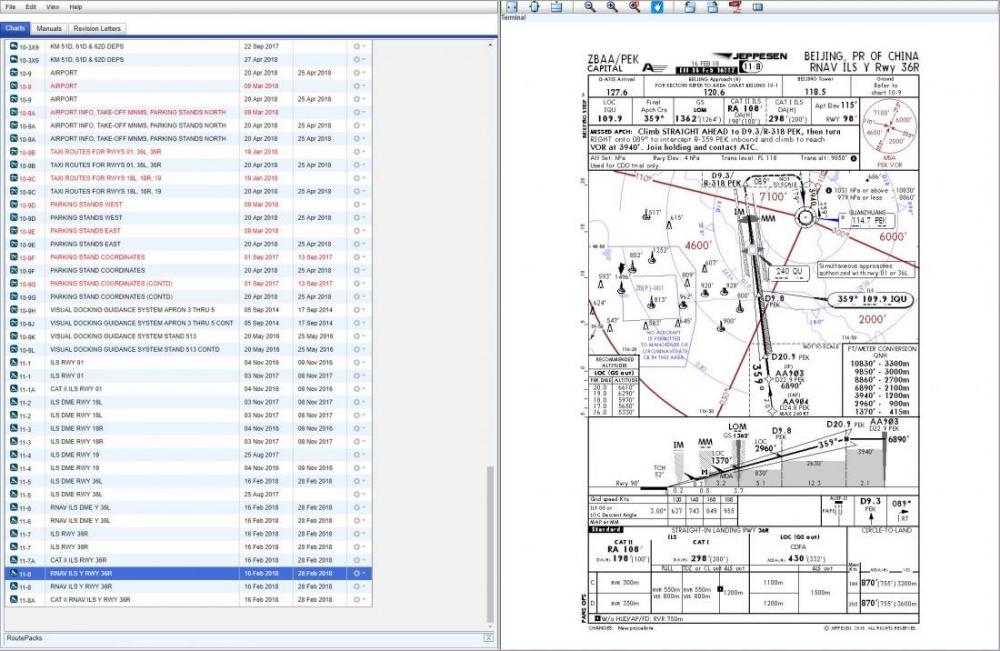Click chart icon of red 10-9D row

pos(14,204)
